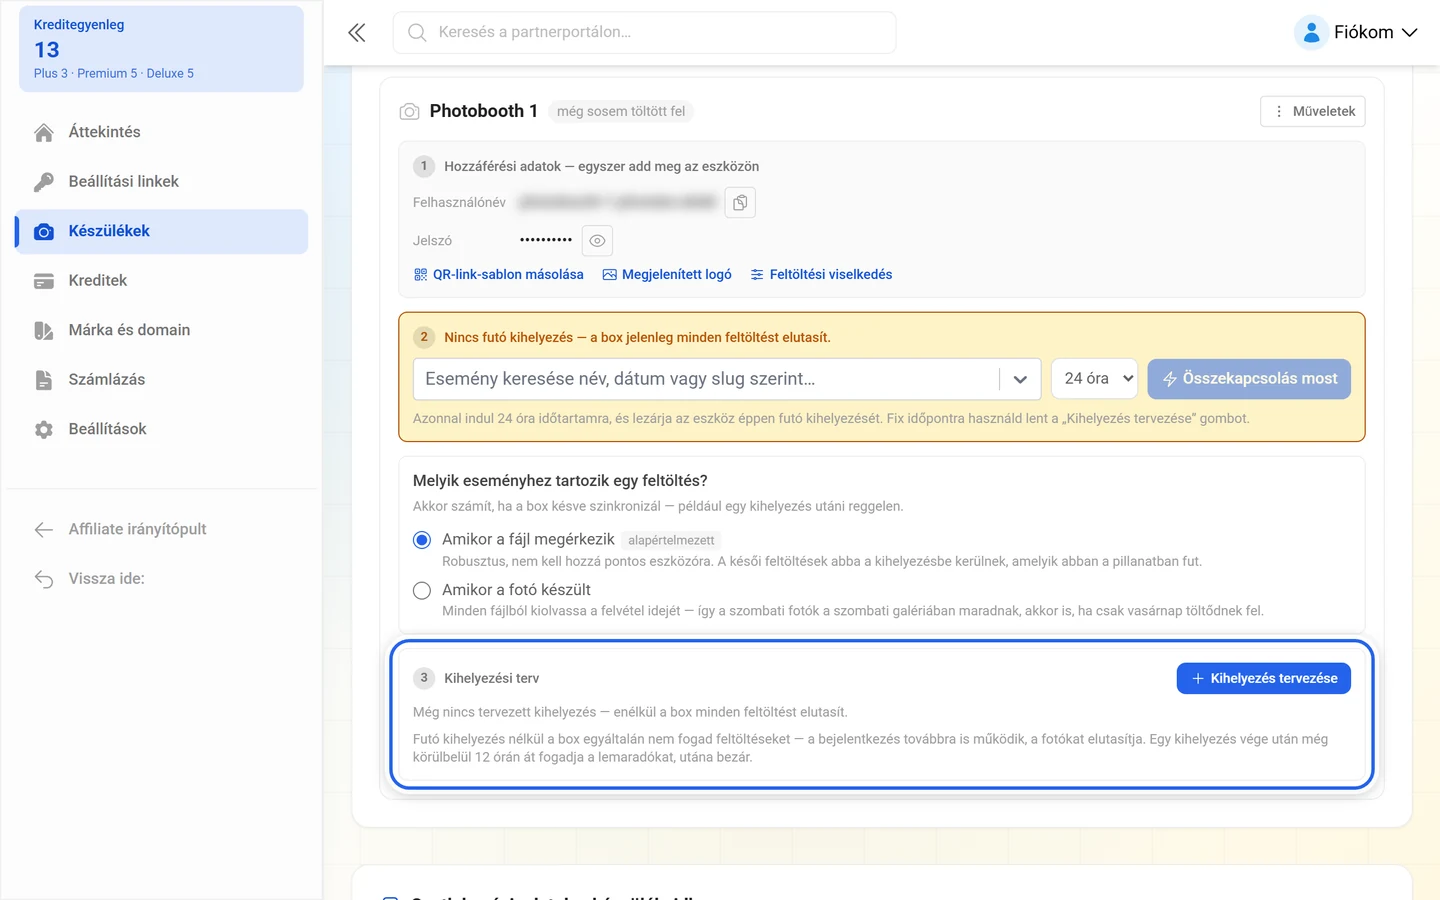Select the 'Amikor a fájl megérkezik' radio option

tap(422, 540)
